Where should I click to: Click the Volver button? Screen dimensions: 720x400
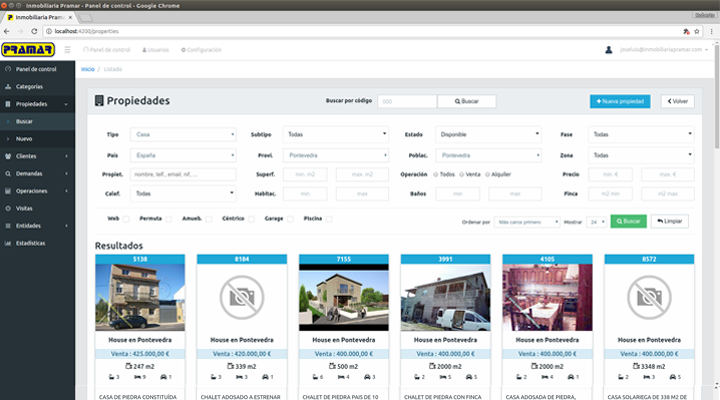[x=678, y=101]
